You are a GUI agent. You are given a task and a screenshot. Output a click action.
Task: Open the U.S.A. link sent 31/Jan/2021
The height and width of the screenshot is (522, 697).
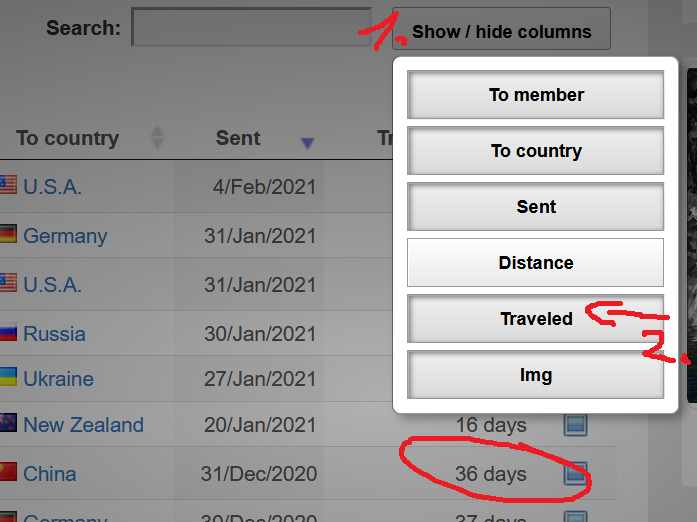click(52, 285)
